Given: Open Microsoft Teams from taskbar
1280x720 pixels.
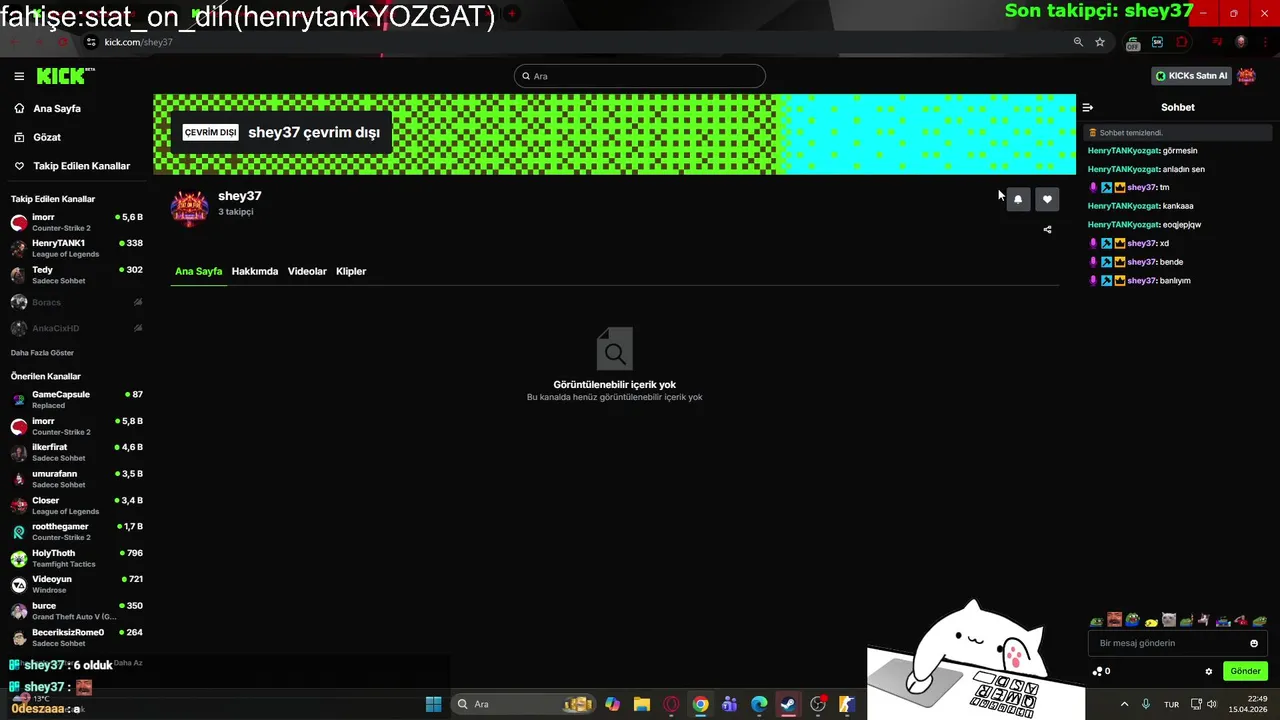Looking at the screenshot, I should [729, 704].
